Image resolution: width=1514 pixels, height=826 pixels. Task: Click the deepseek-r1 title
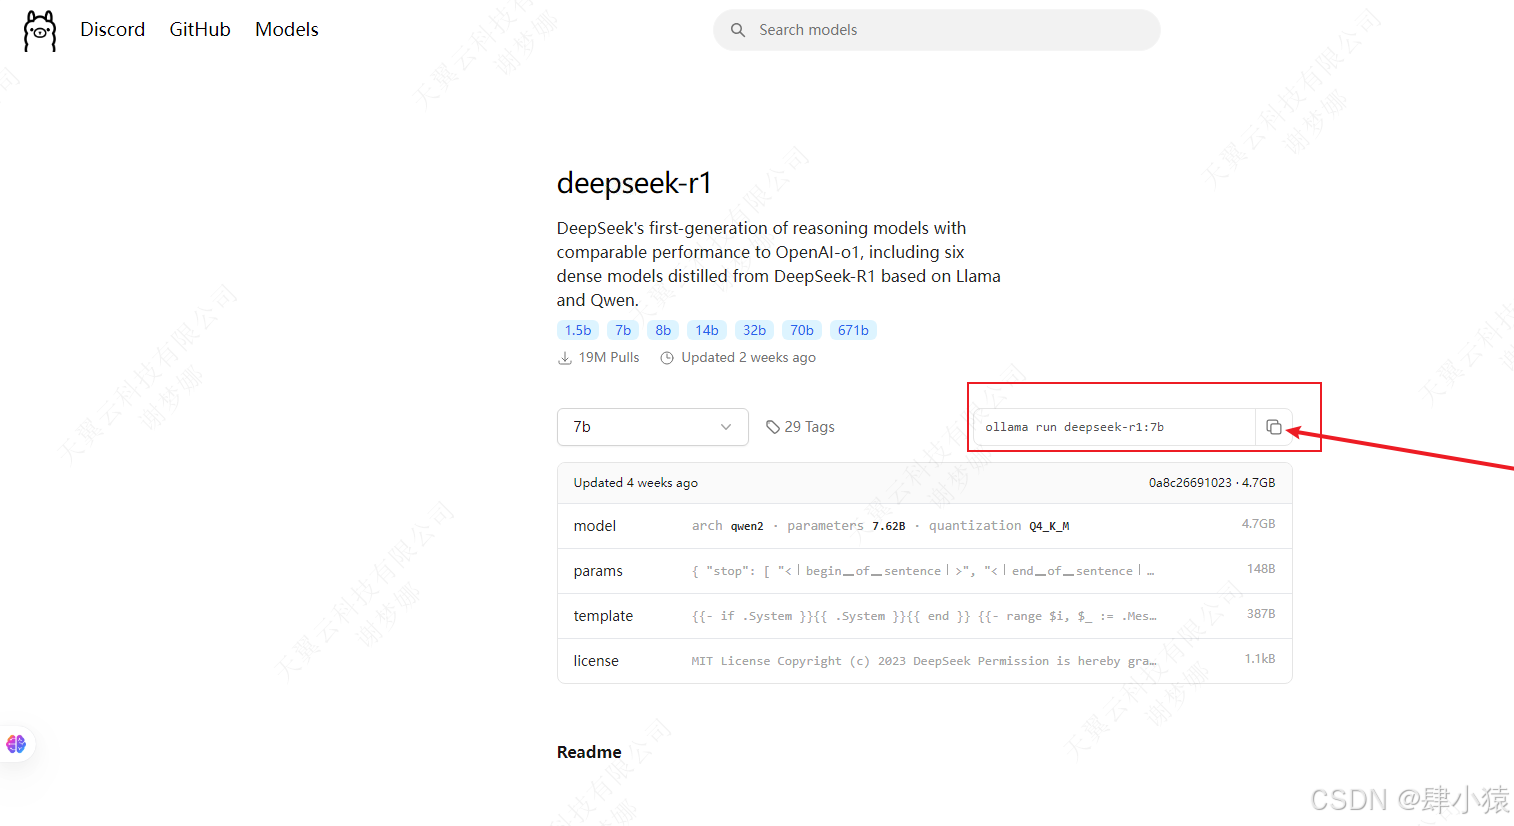click(634, 183)
